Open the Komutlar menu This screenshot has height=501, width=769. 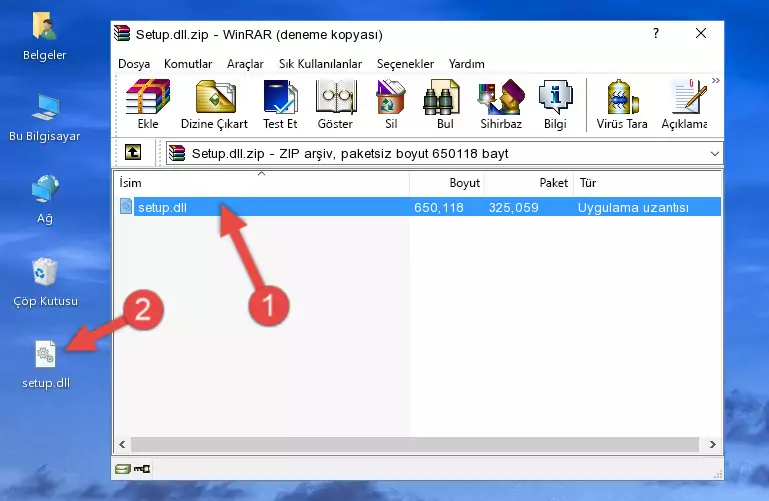coord(188,64)
